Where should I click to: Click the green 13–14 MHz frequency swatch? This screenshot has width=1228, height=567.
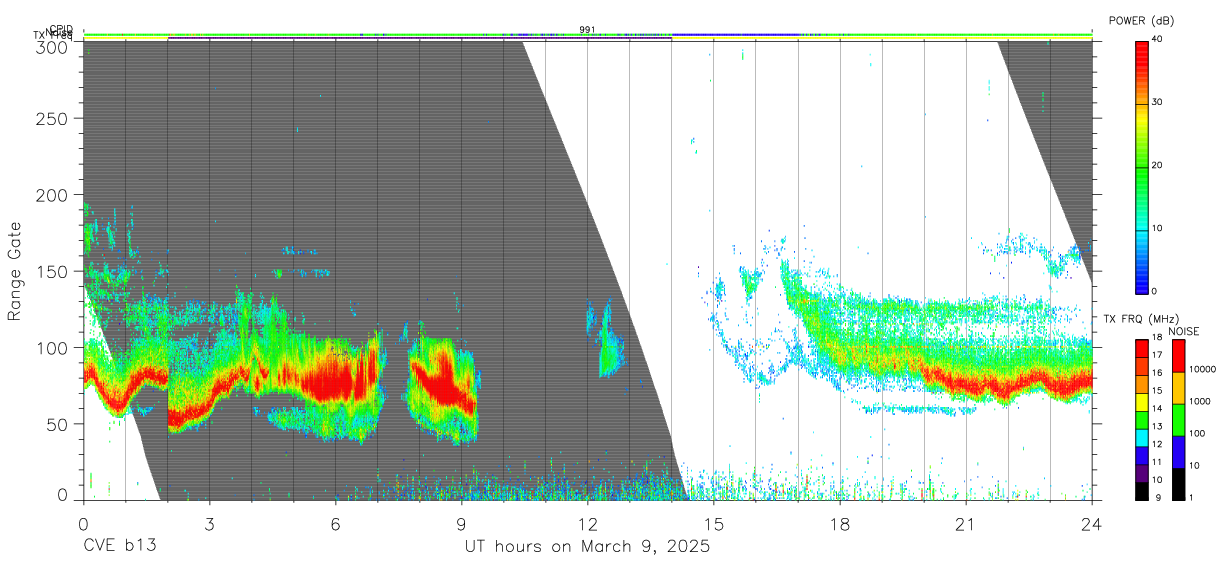pos(1141,419)
